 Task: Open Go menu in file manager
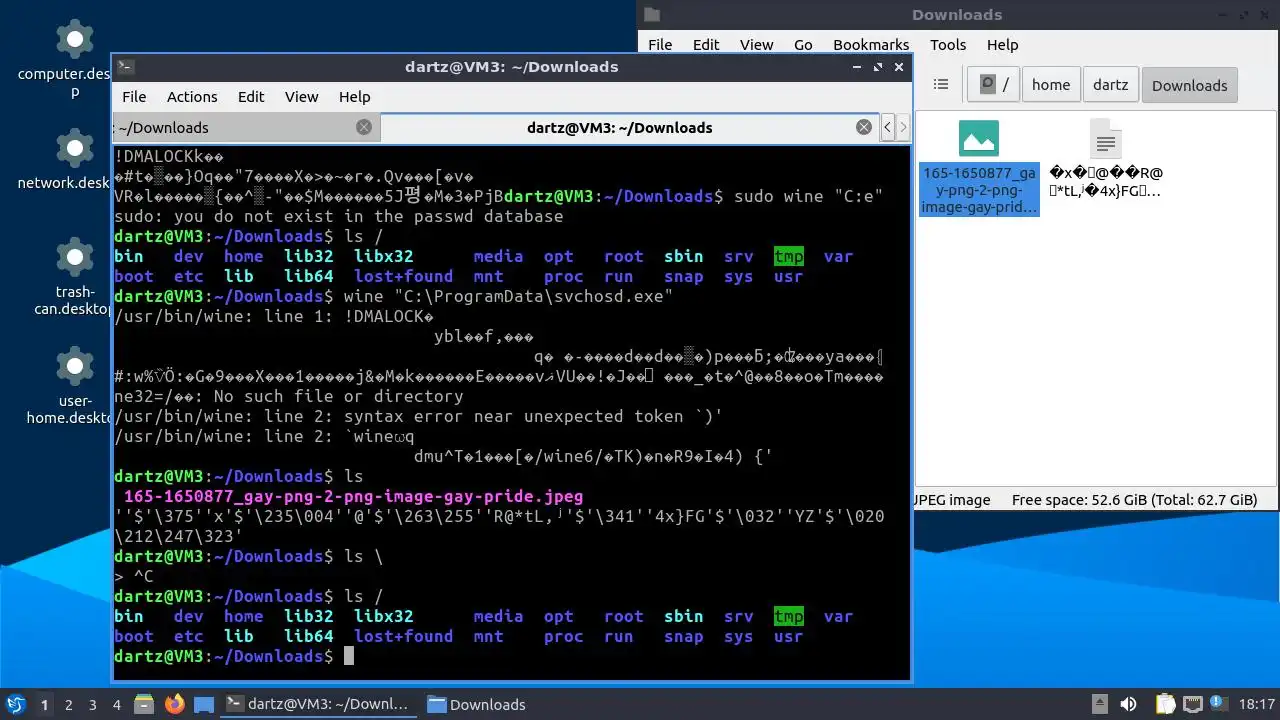803,45
